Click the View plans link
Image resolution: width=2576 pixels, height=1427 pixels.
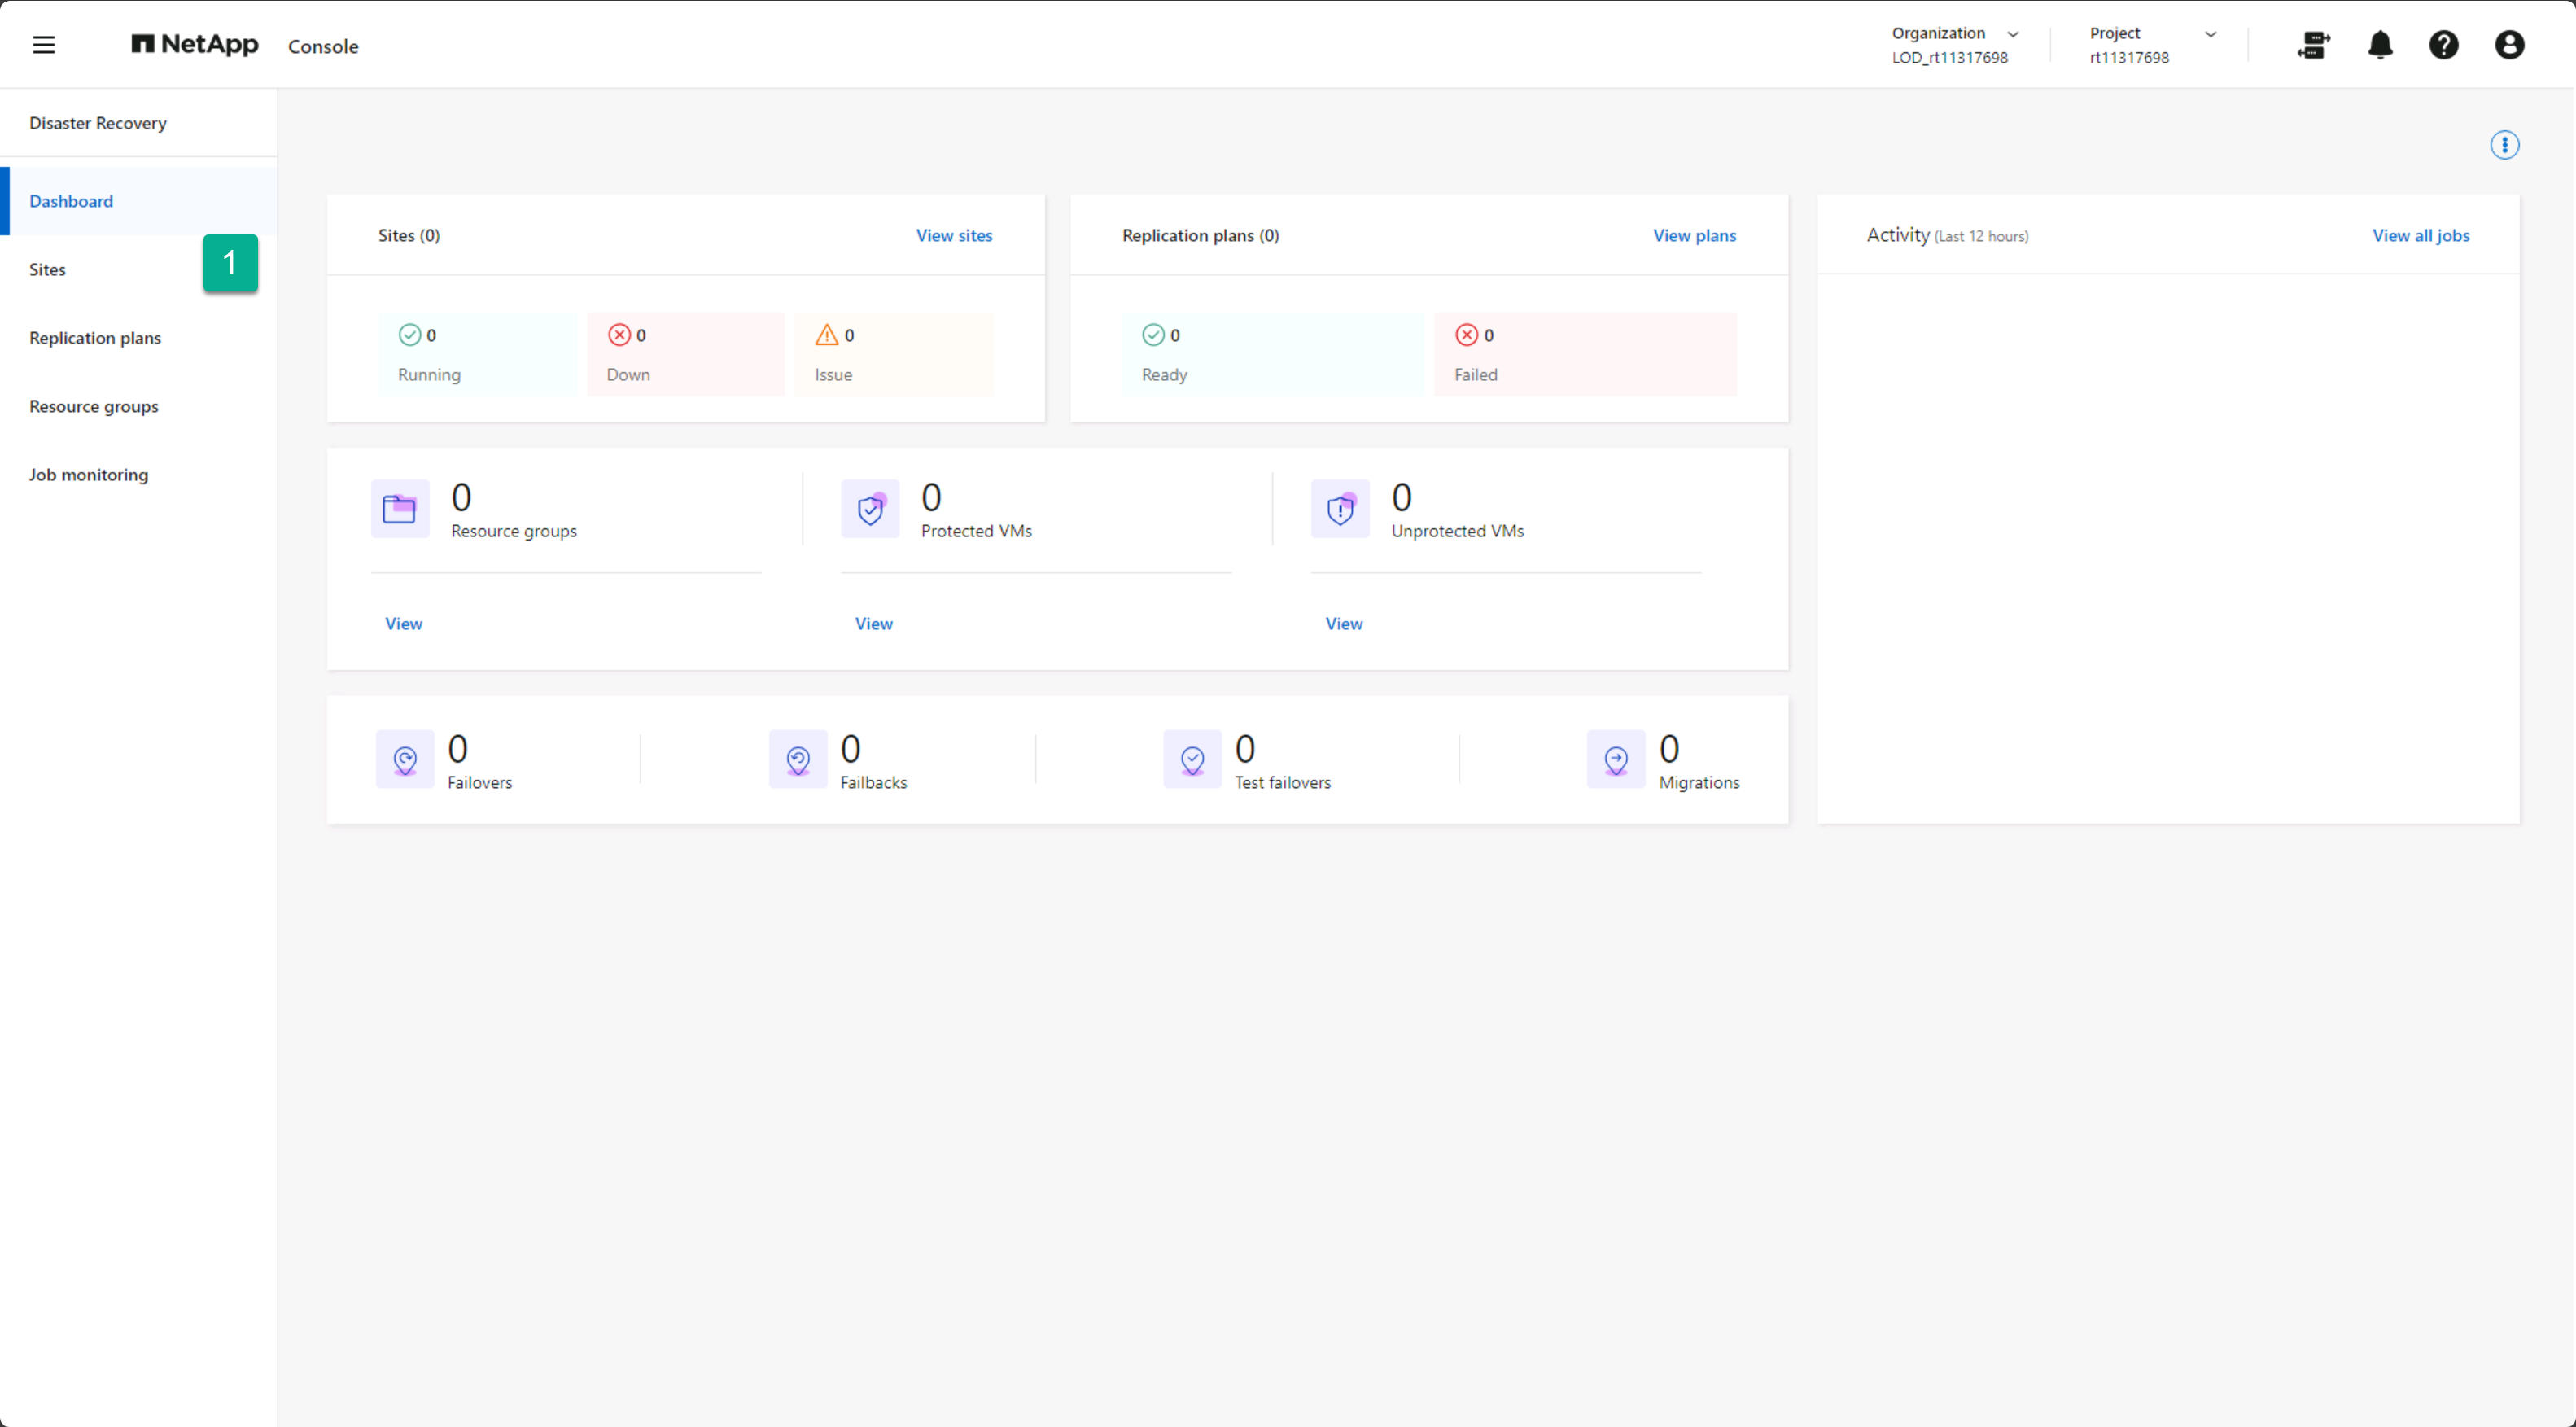(1694, 235)
